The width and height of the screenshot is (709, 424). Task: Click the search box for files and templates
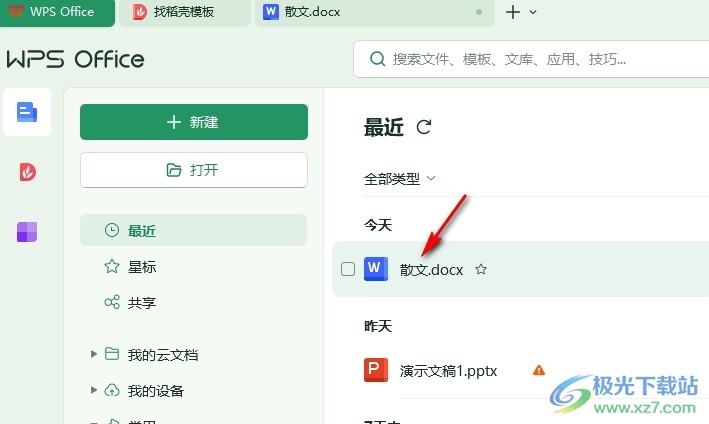click(531, 59)
